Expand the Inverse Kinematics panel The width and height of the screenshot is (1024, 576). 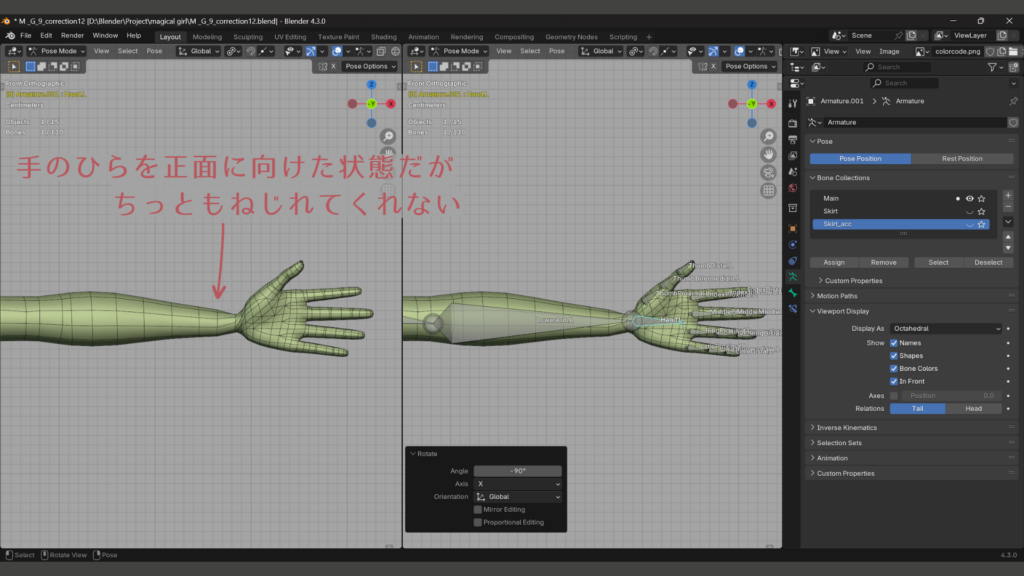(x=846, y=428)
